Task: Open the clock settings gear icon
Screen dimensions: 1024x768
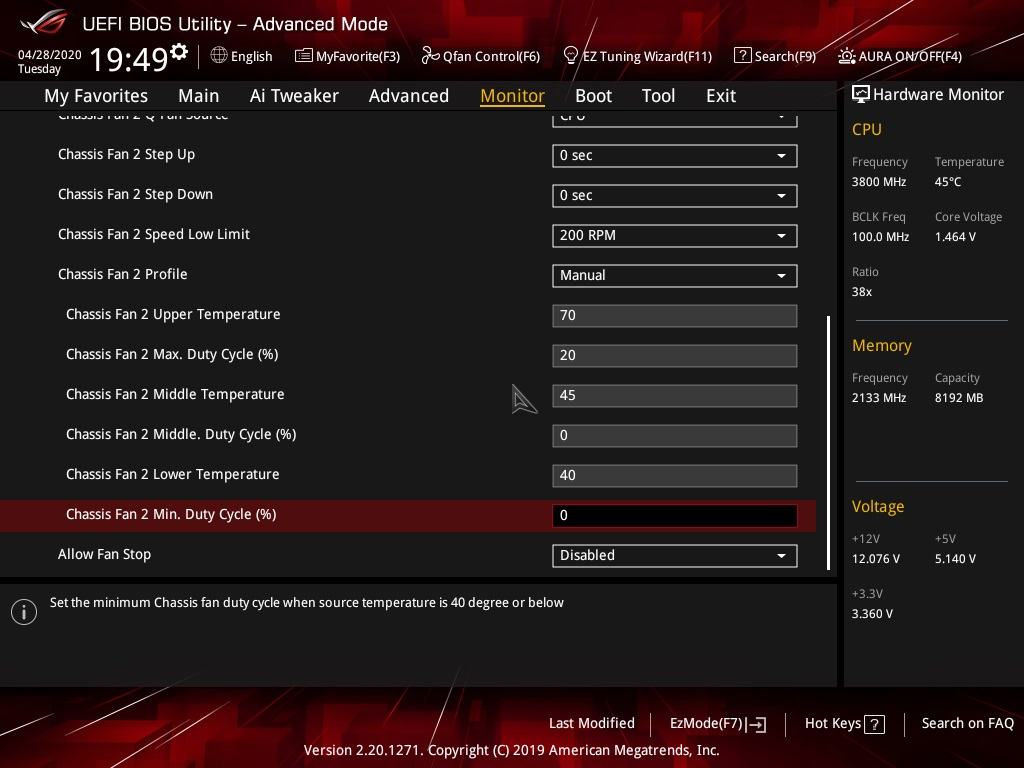Action: click(179, 51)
